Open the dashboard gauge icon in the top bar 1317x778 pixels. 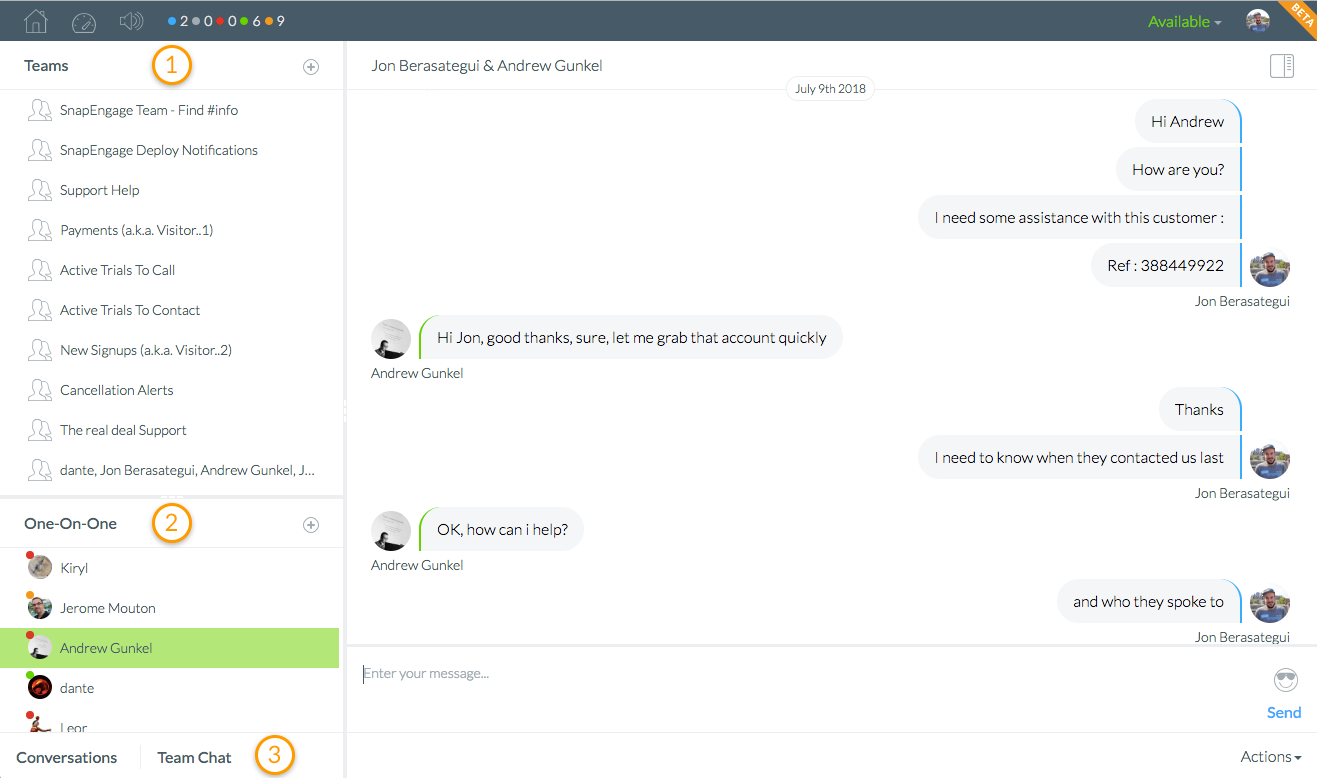click(84, 20)
